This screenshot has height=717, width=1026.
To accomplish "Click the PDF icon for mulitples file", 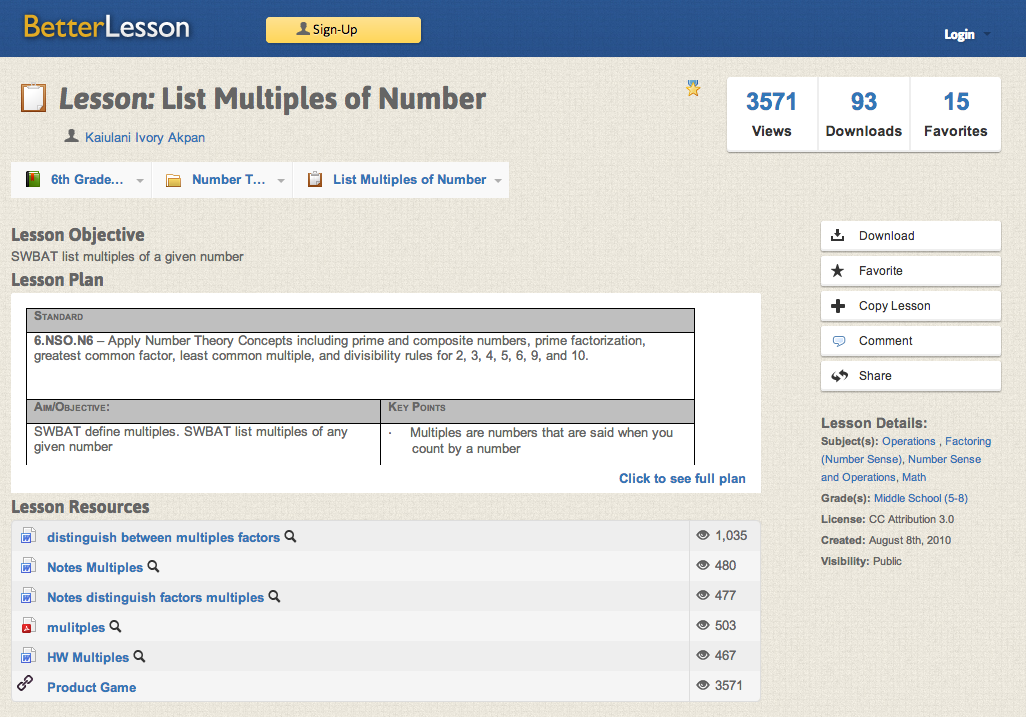I will pyautogui.click(x=28, y=627).
